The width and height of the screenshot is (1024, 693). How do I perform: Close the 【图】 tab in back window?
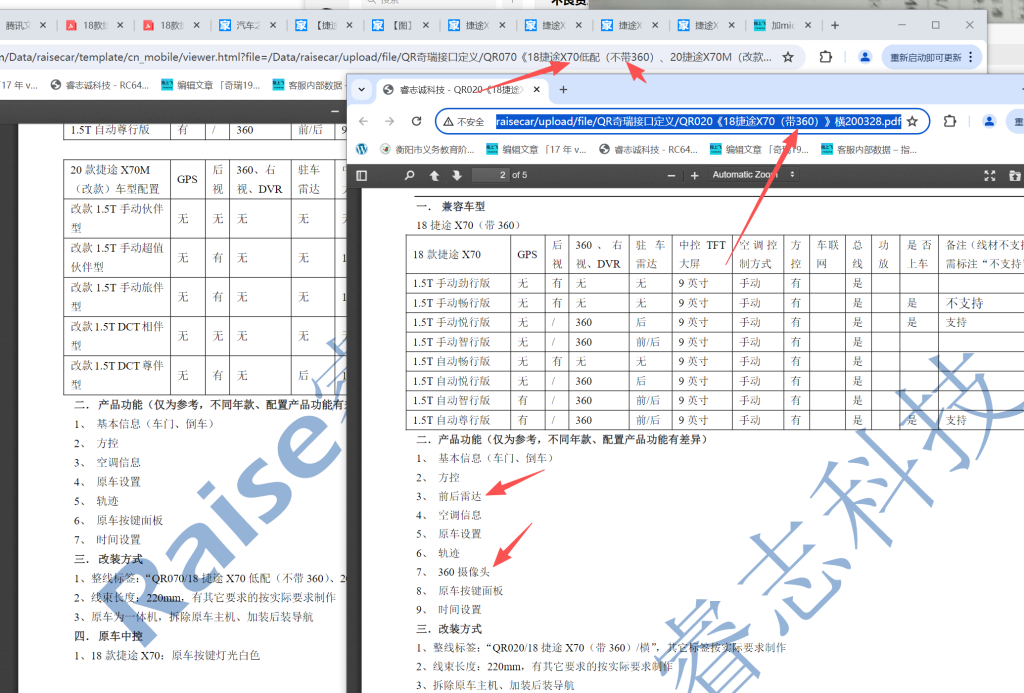[x=426, y=25]
